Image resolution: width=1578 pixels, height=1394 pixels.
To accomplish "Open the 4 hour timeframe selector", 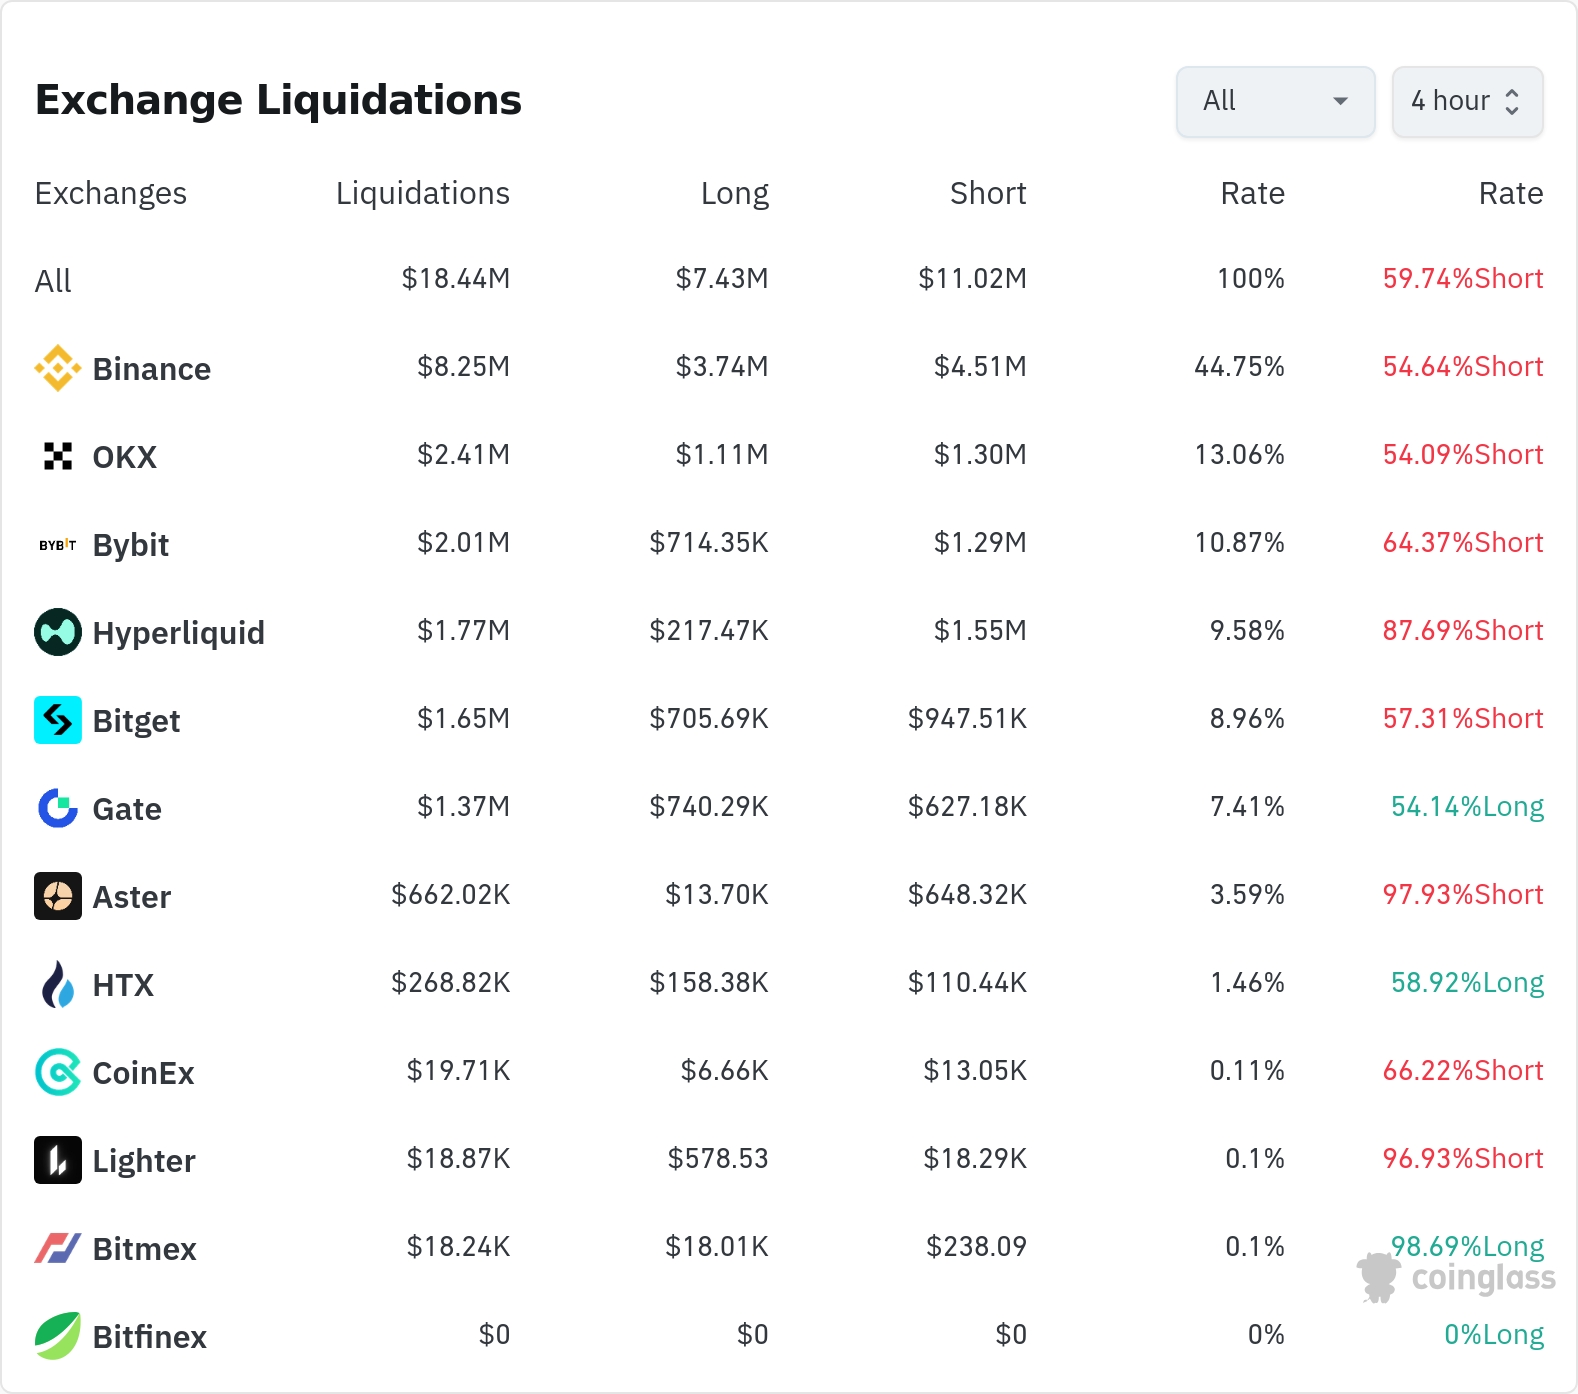I will coord(1467,101).
